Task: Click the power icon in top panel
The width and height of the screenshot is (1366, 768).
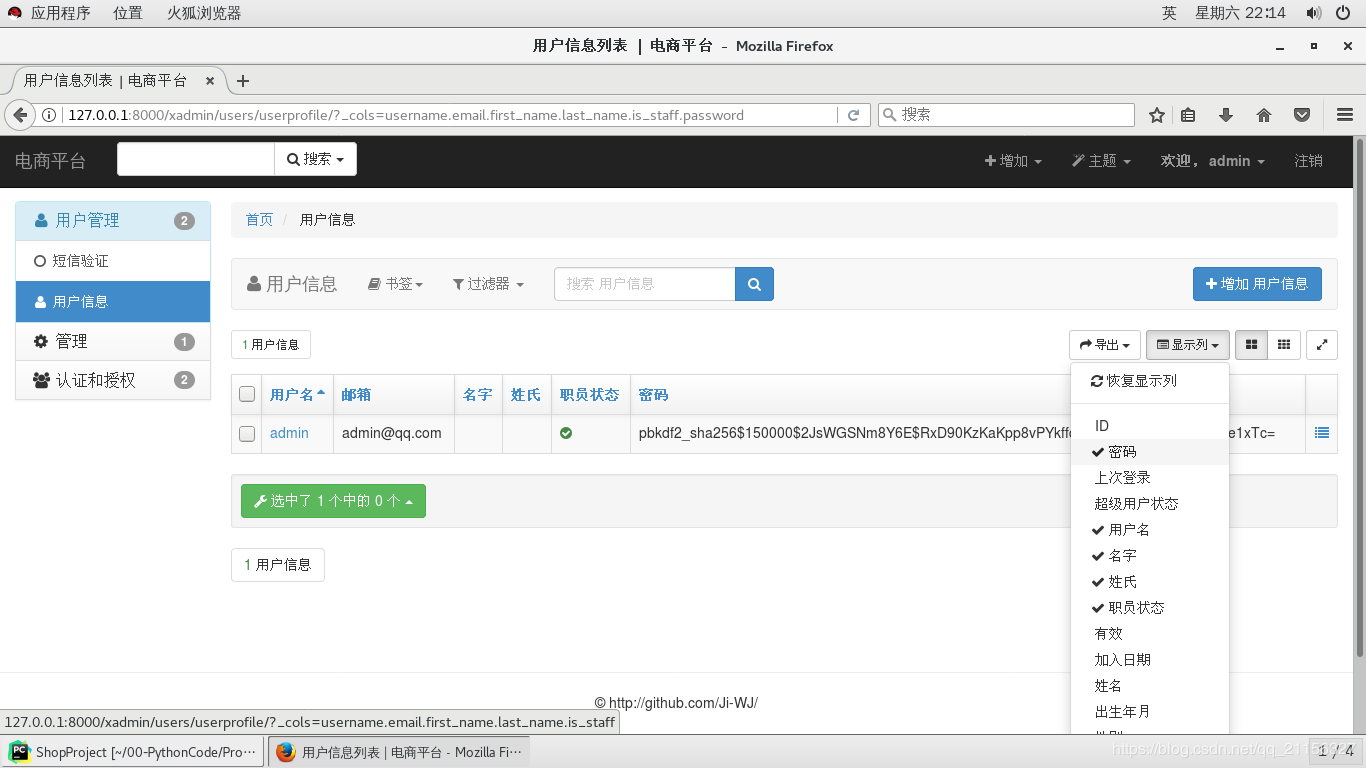Action: (1343, 13)
